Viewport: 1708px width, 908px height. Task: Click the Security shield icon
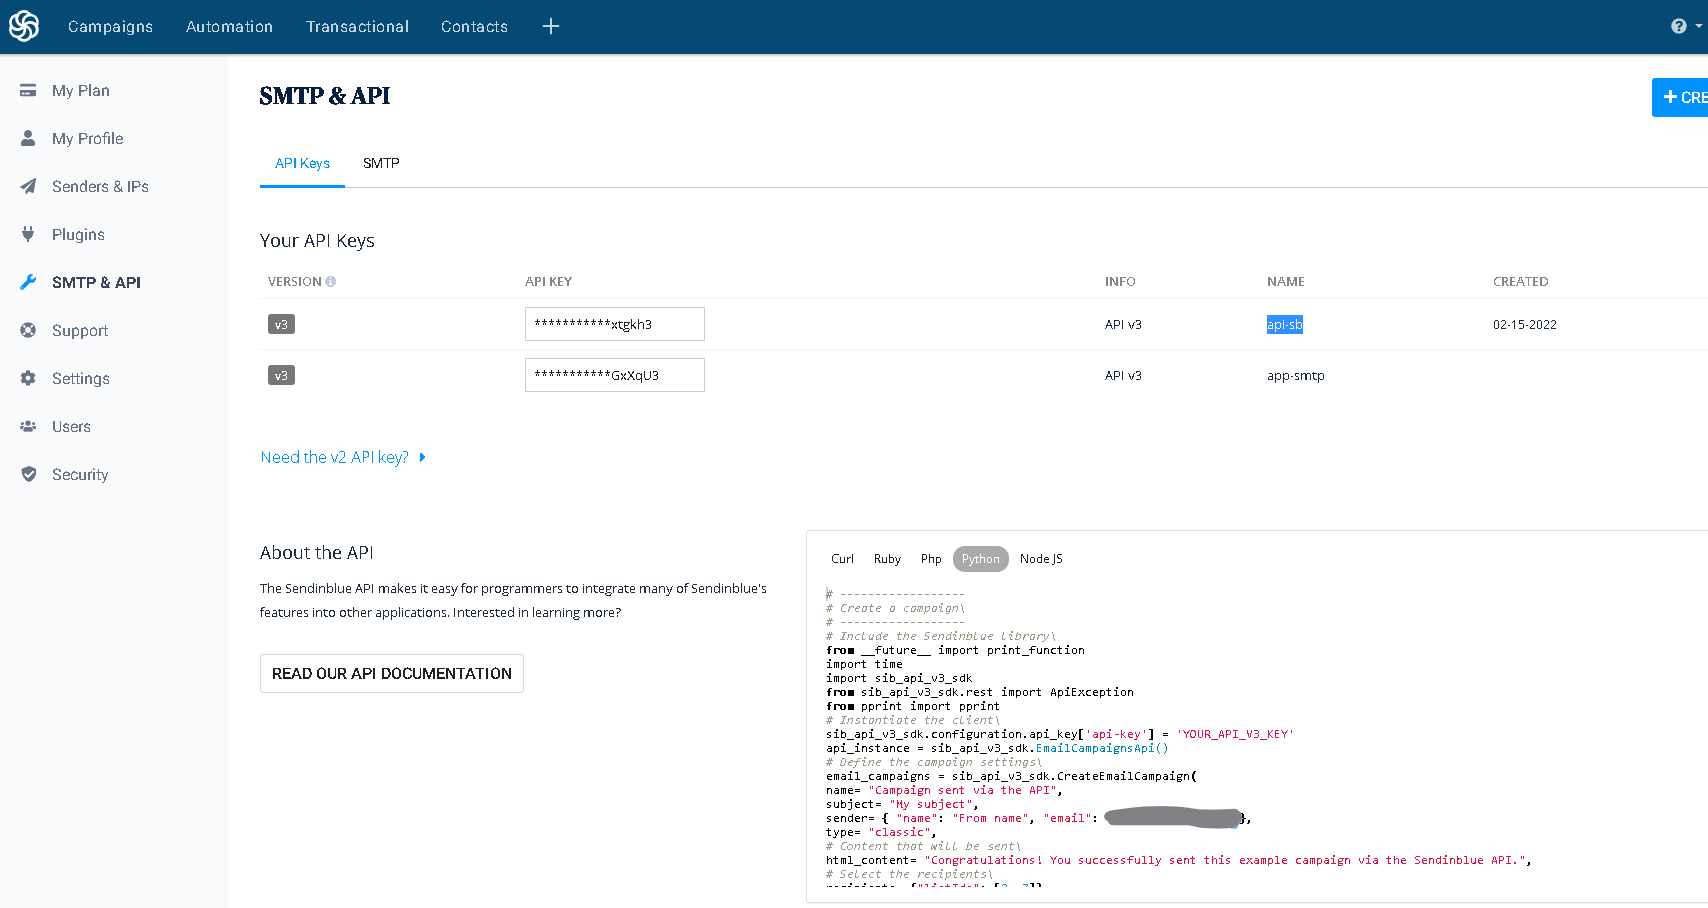pos(28,474)
